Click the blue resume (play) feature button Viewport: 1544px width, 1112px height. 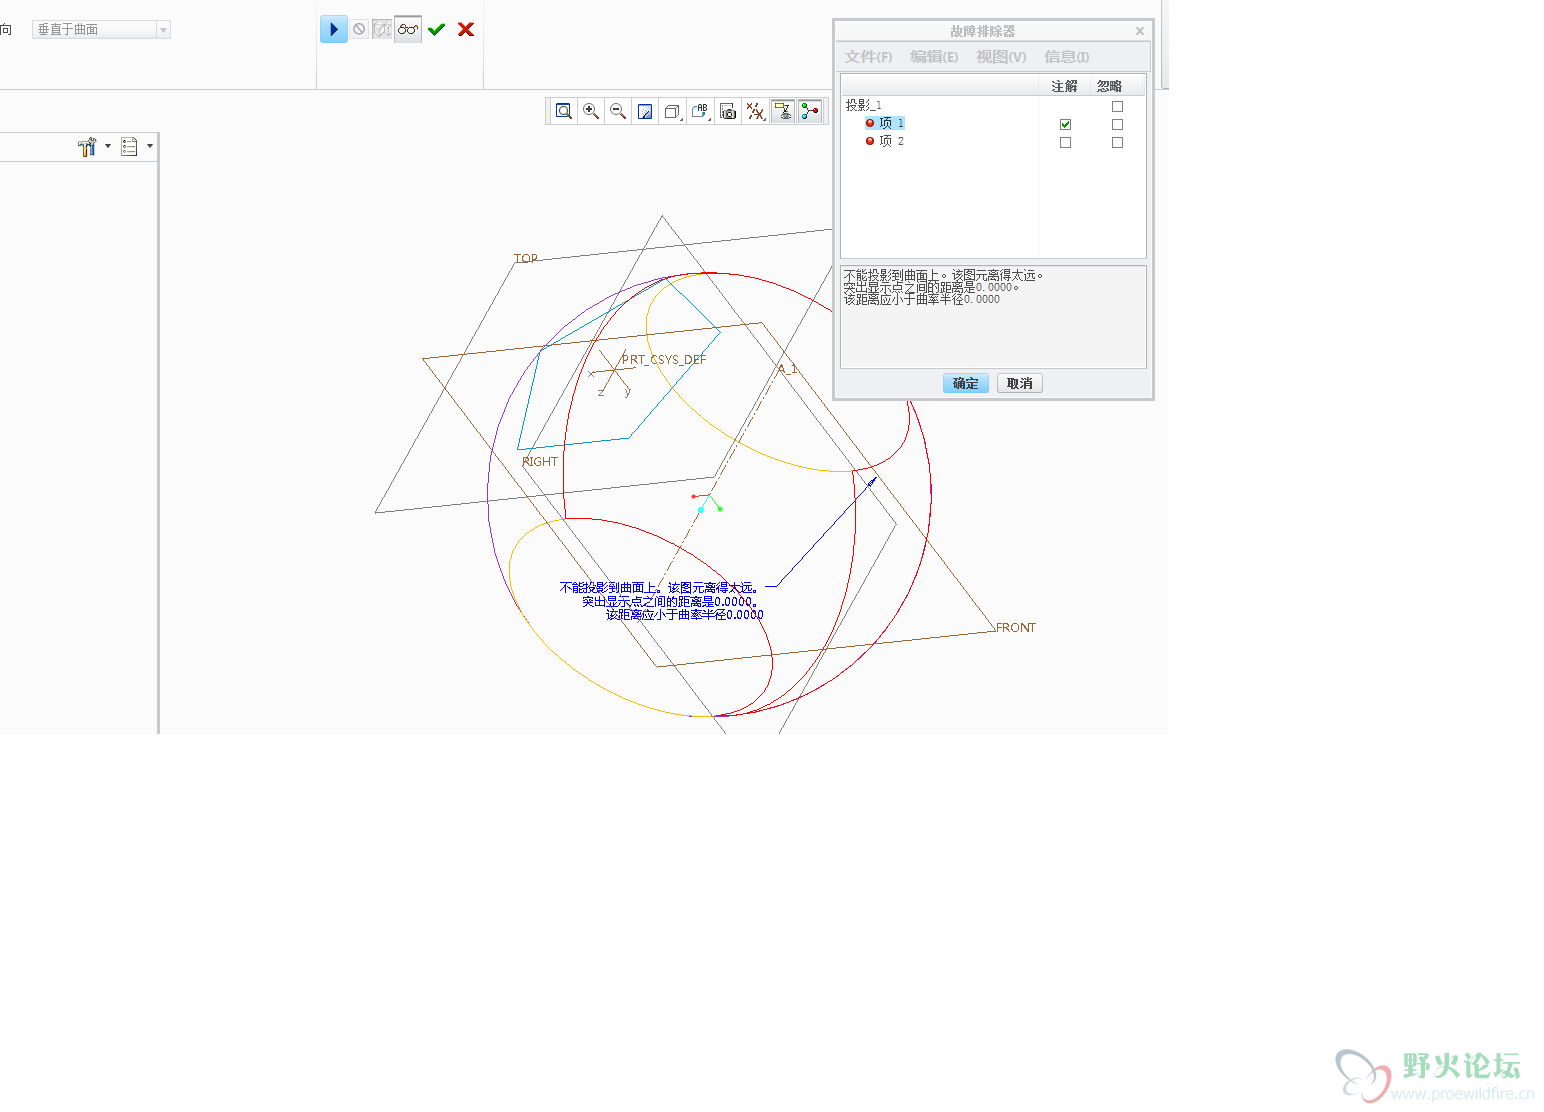(334, 29)
